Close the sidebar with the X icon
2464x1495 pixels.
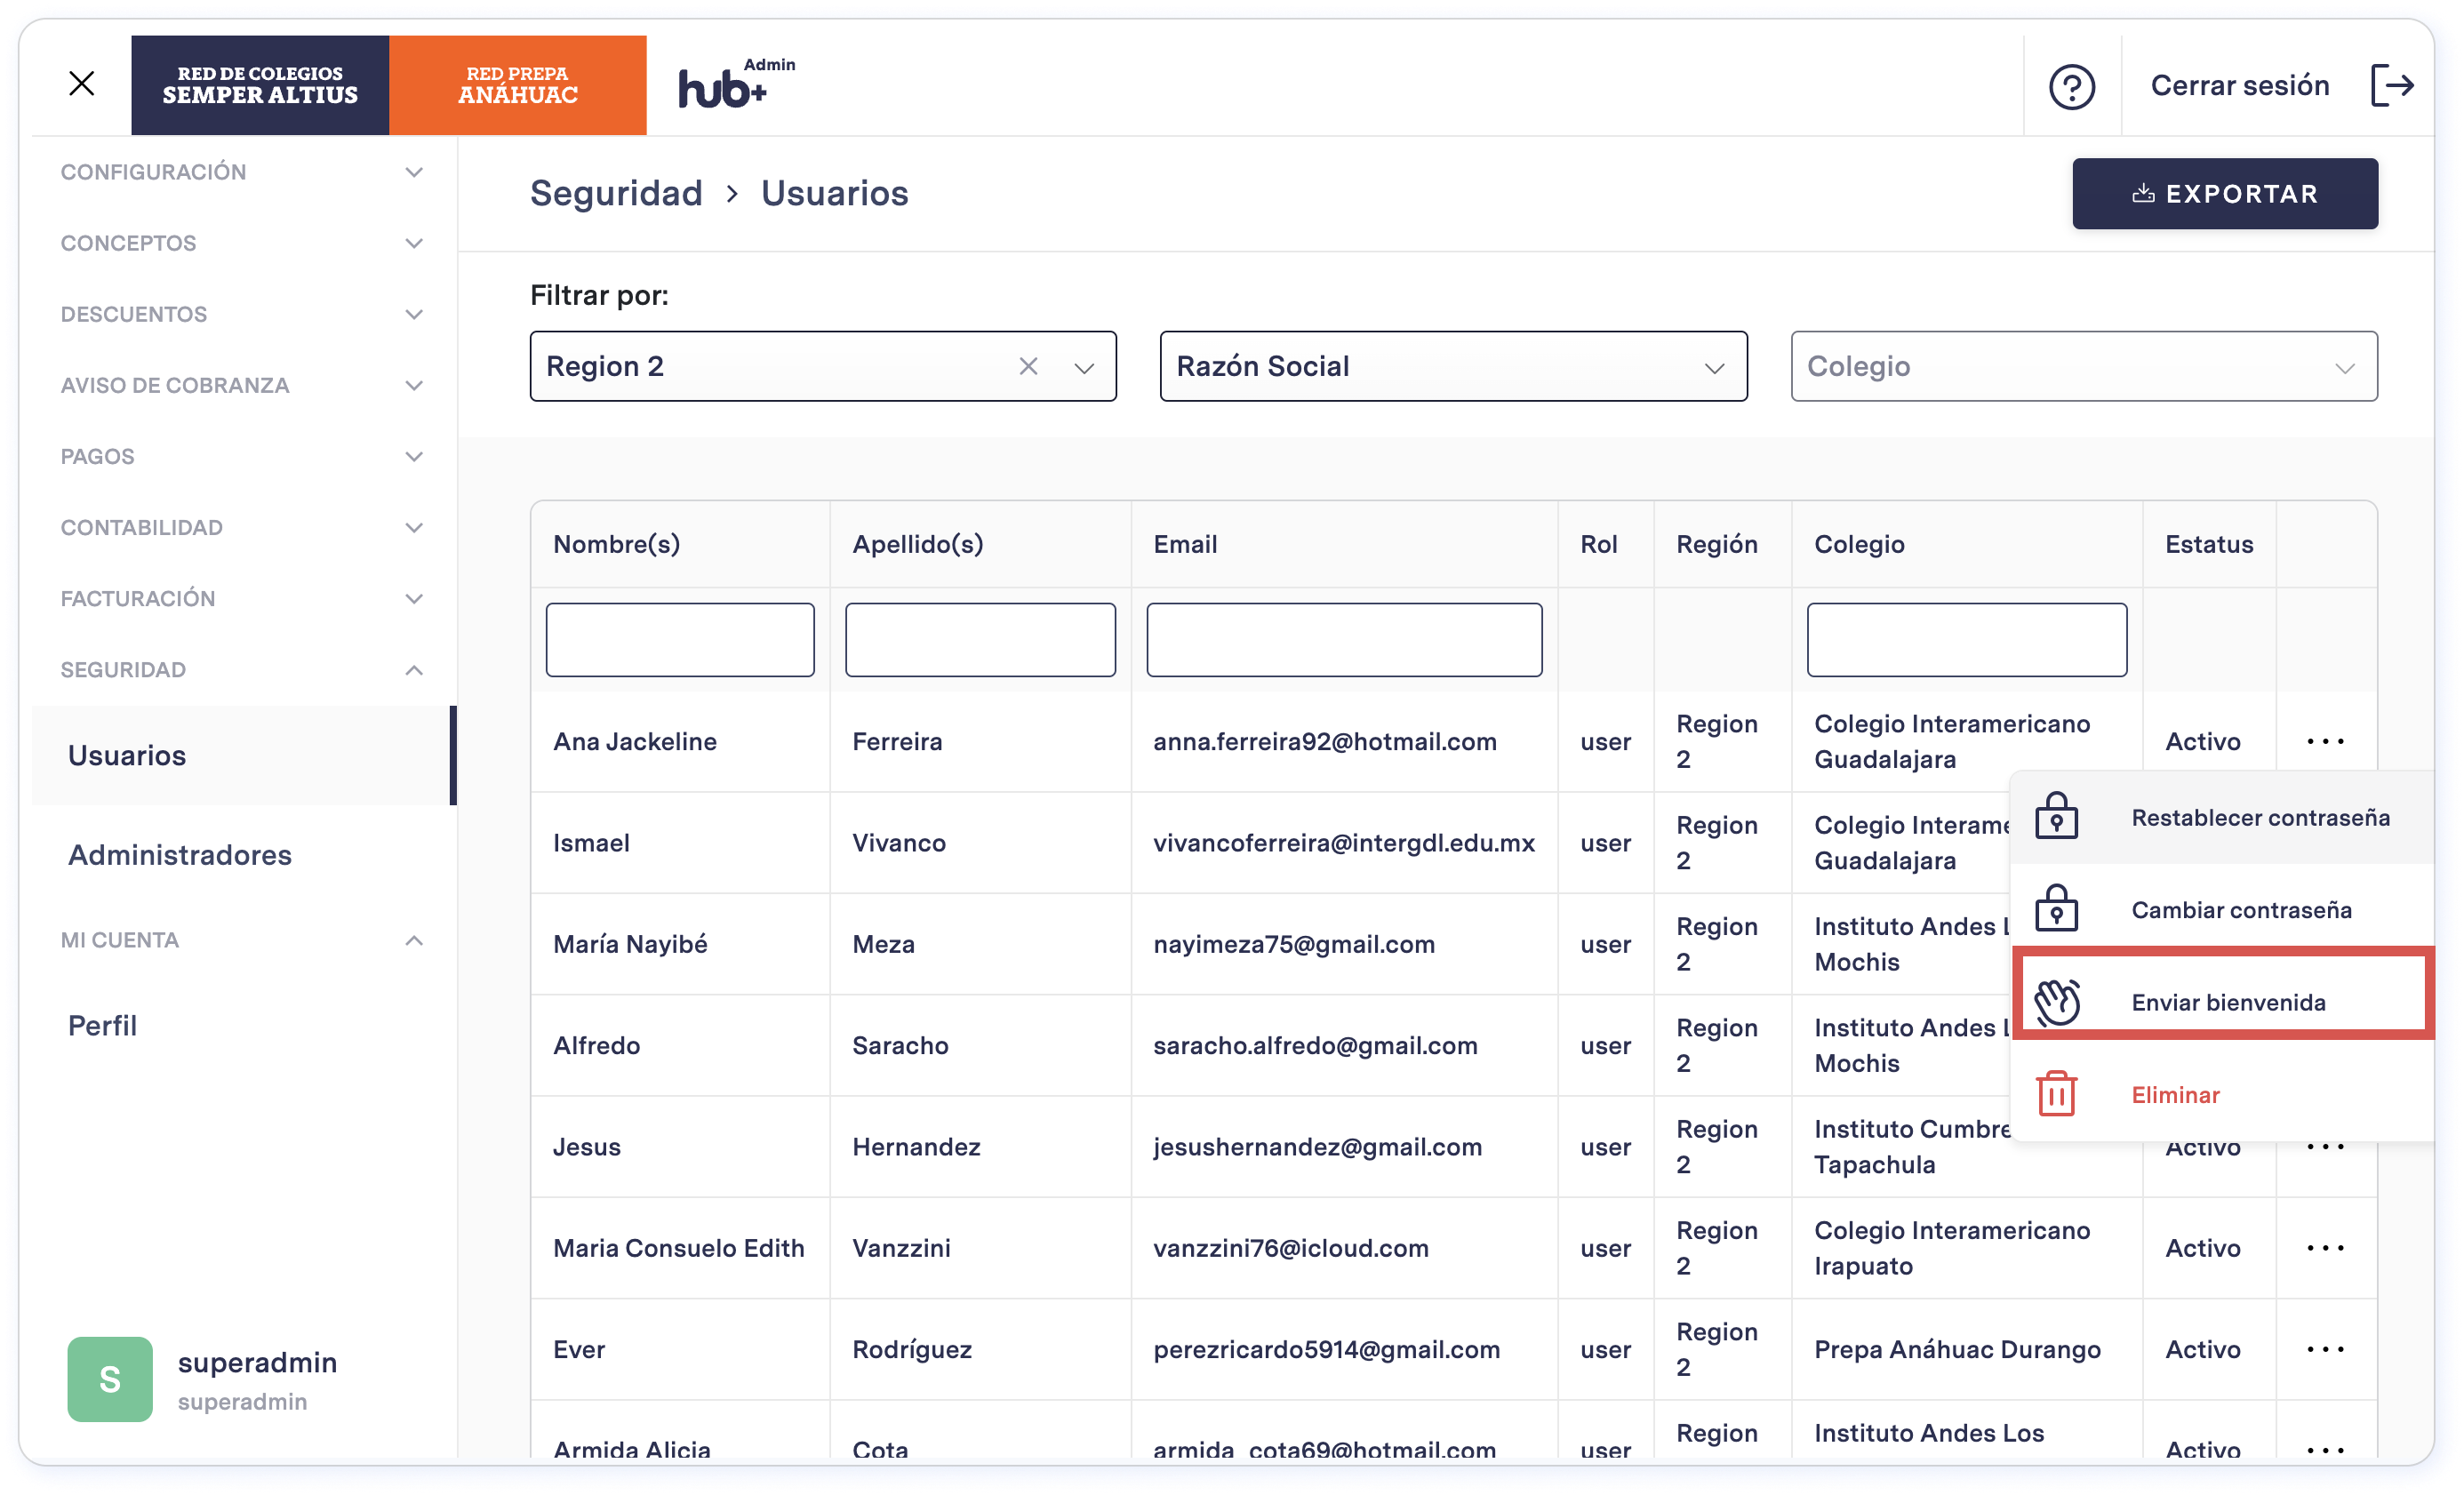tap(82, 84)
